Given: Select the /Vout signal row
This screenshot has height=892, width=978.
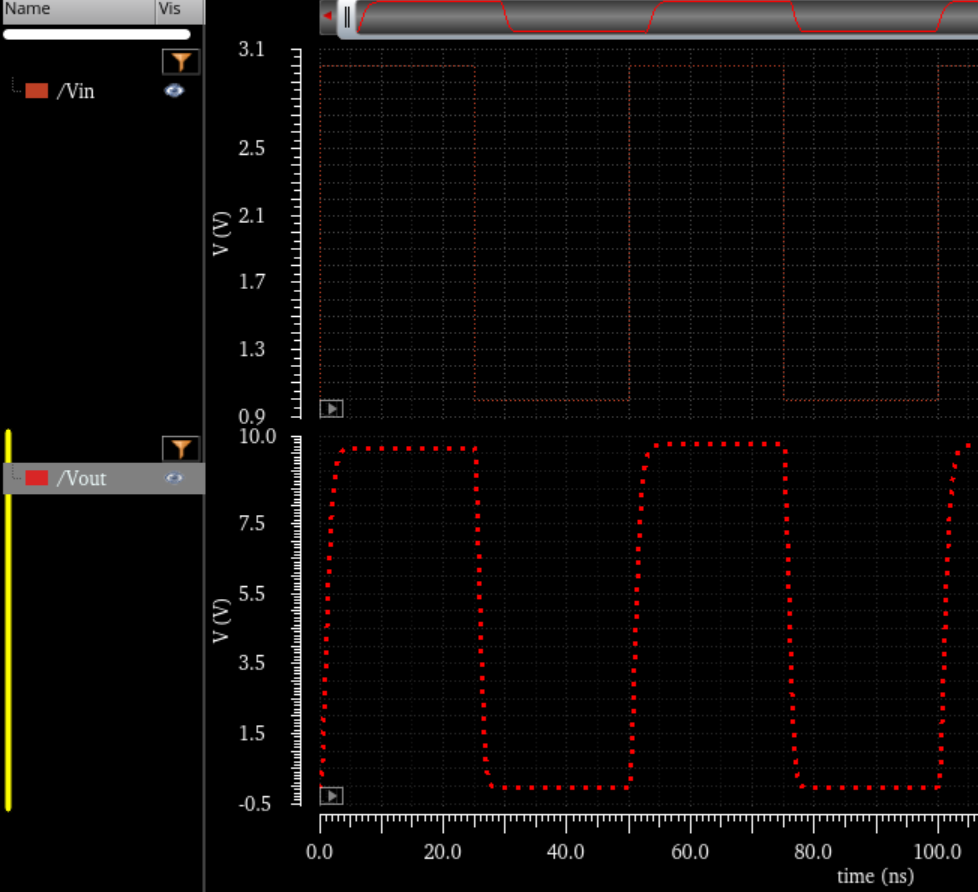Looking at the screenshot, I should [82, 478].
